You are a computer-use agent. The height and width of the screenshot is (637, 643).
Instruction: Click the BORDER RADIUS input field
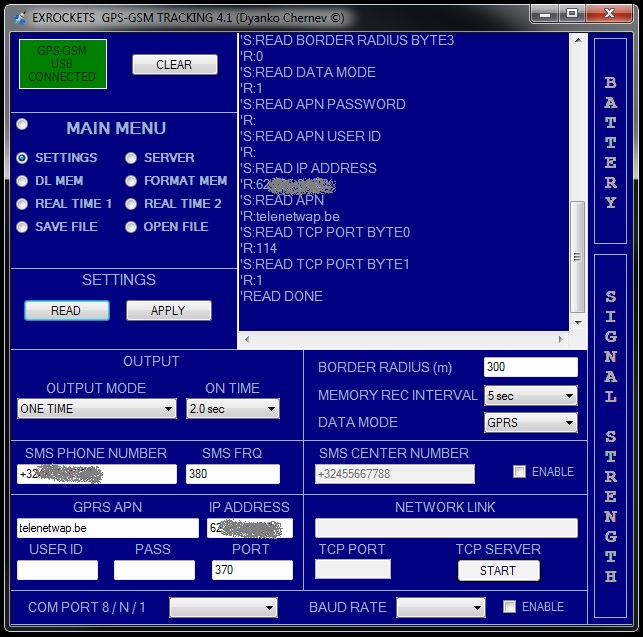tap(531, 367)
